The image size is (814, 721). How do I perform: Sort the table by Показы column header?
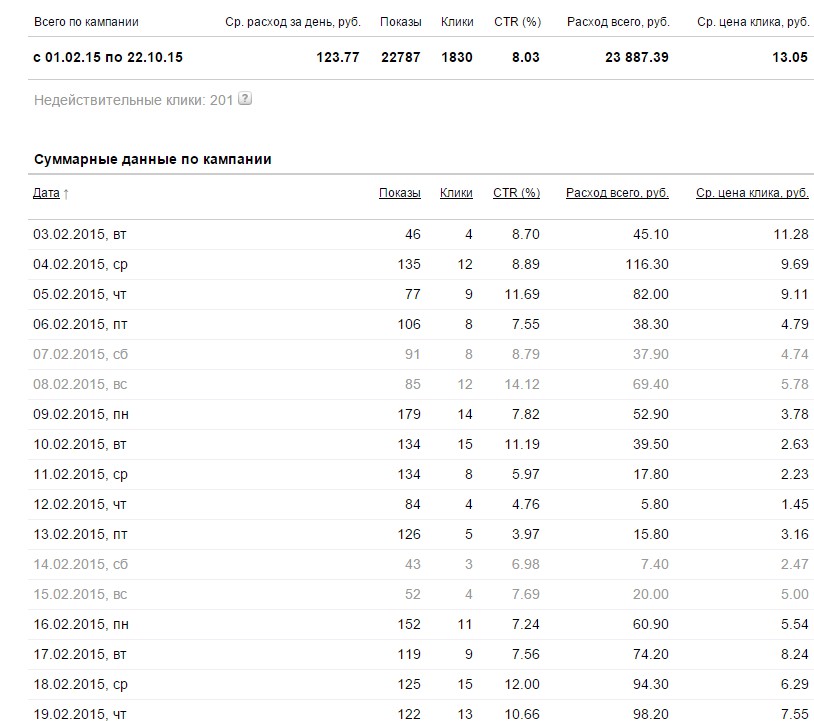pos(400,193)
